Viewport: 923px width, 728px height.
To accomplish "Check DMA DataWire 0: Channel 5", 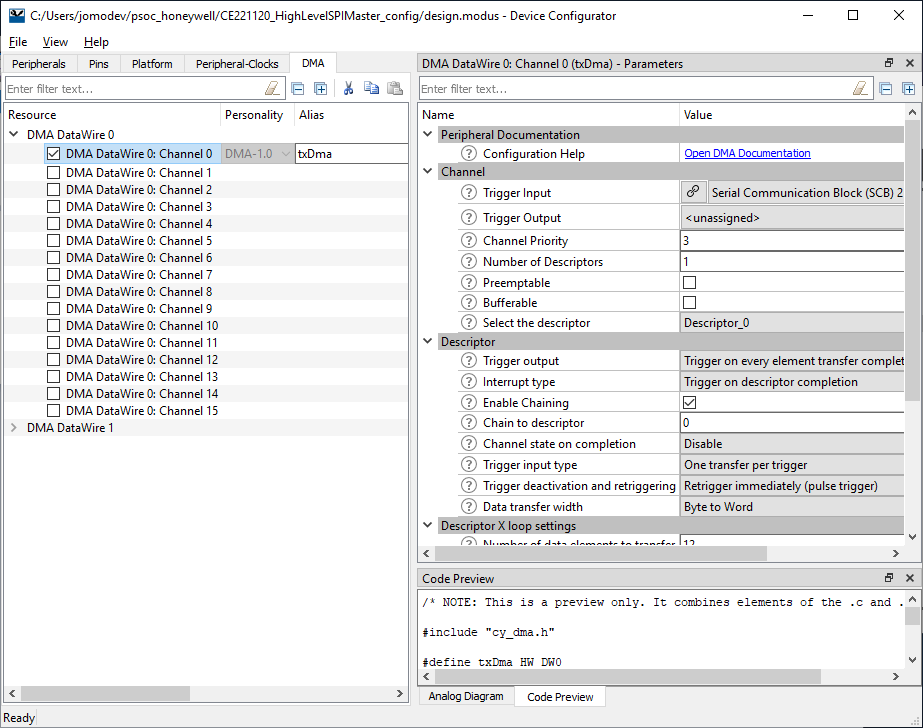I will [53, 241].
